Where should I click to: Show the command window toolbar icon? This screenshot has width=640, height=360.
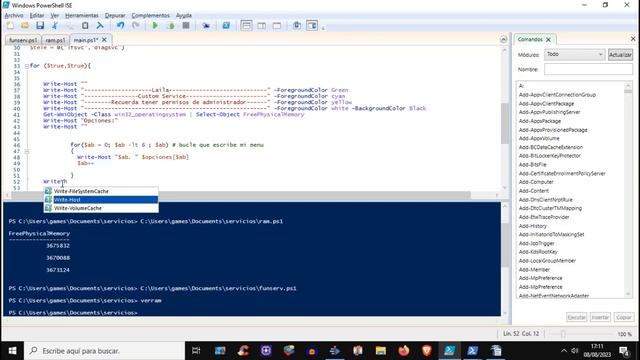point(297,26)
